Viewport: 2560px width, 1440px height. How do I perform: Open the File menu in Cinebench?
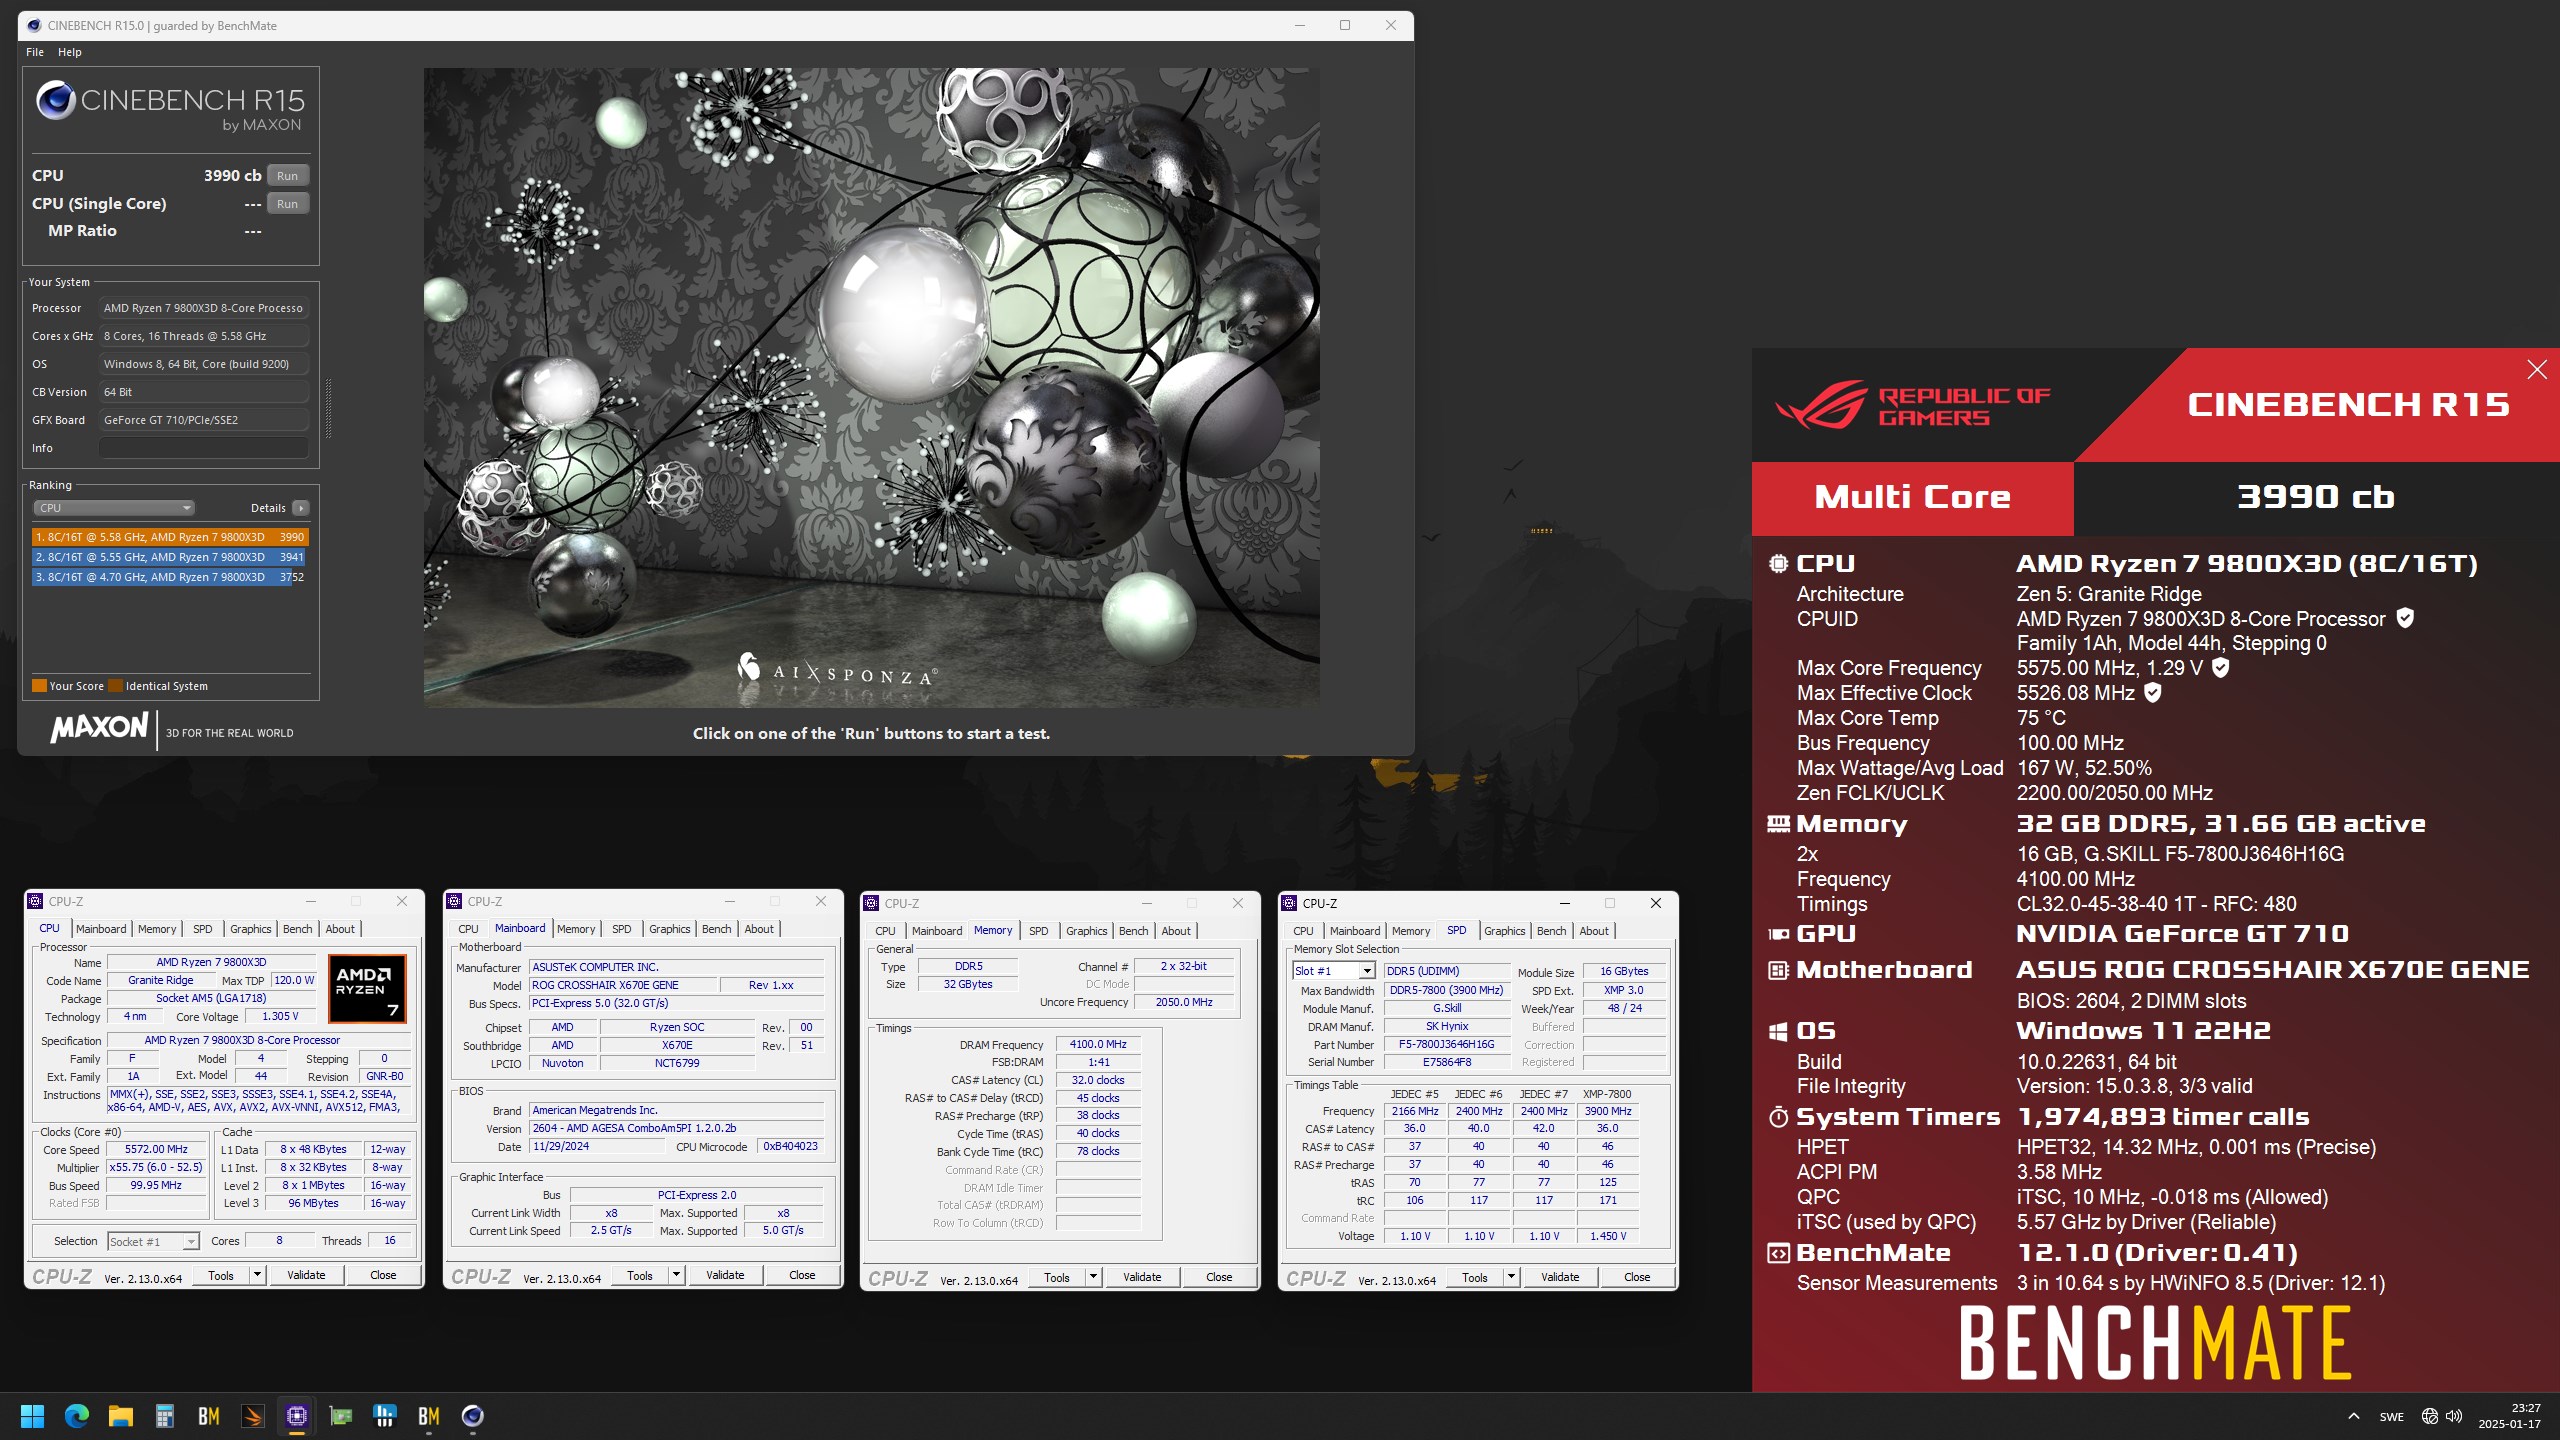point(35,52)
